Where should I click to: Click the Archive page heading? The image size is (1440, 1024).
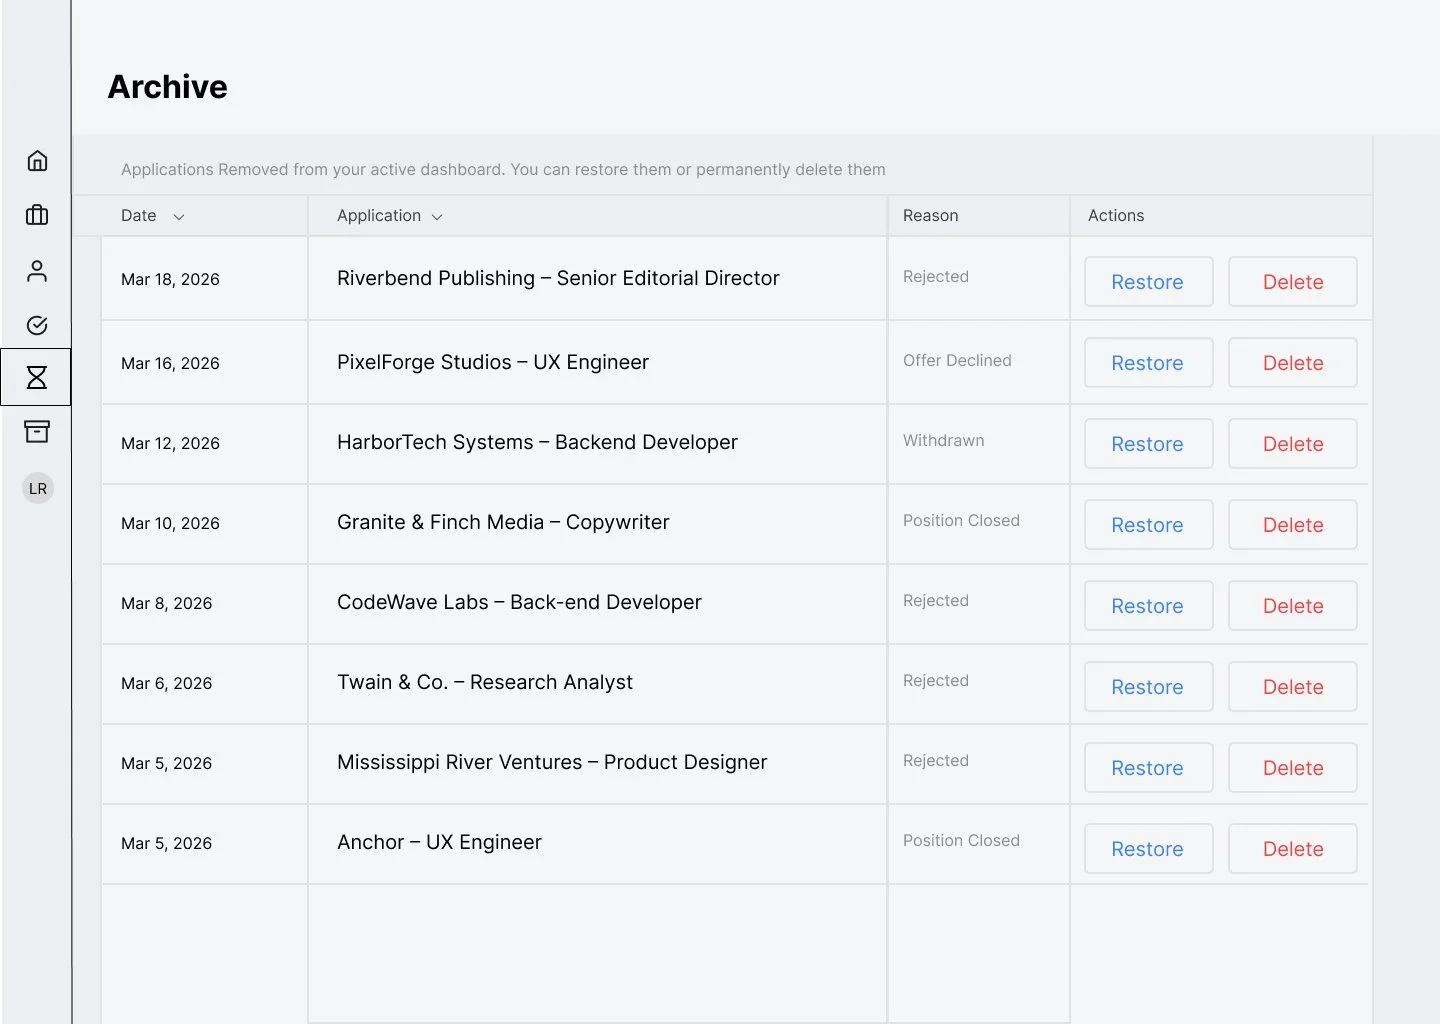[x=168, y=87]
